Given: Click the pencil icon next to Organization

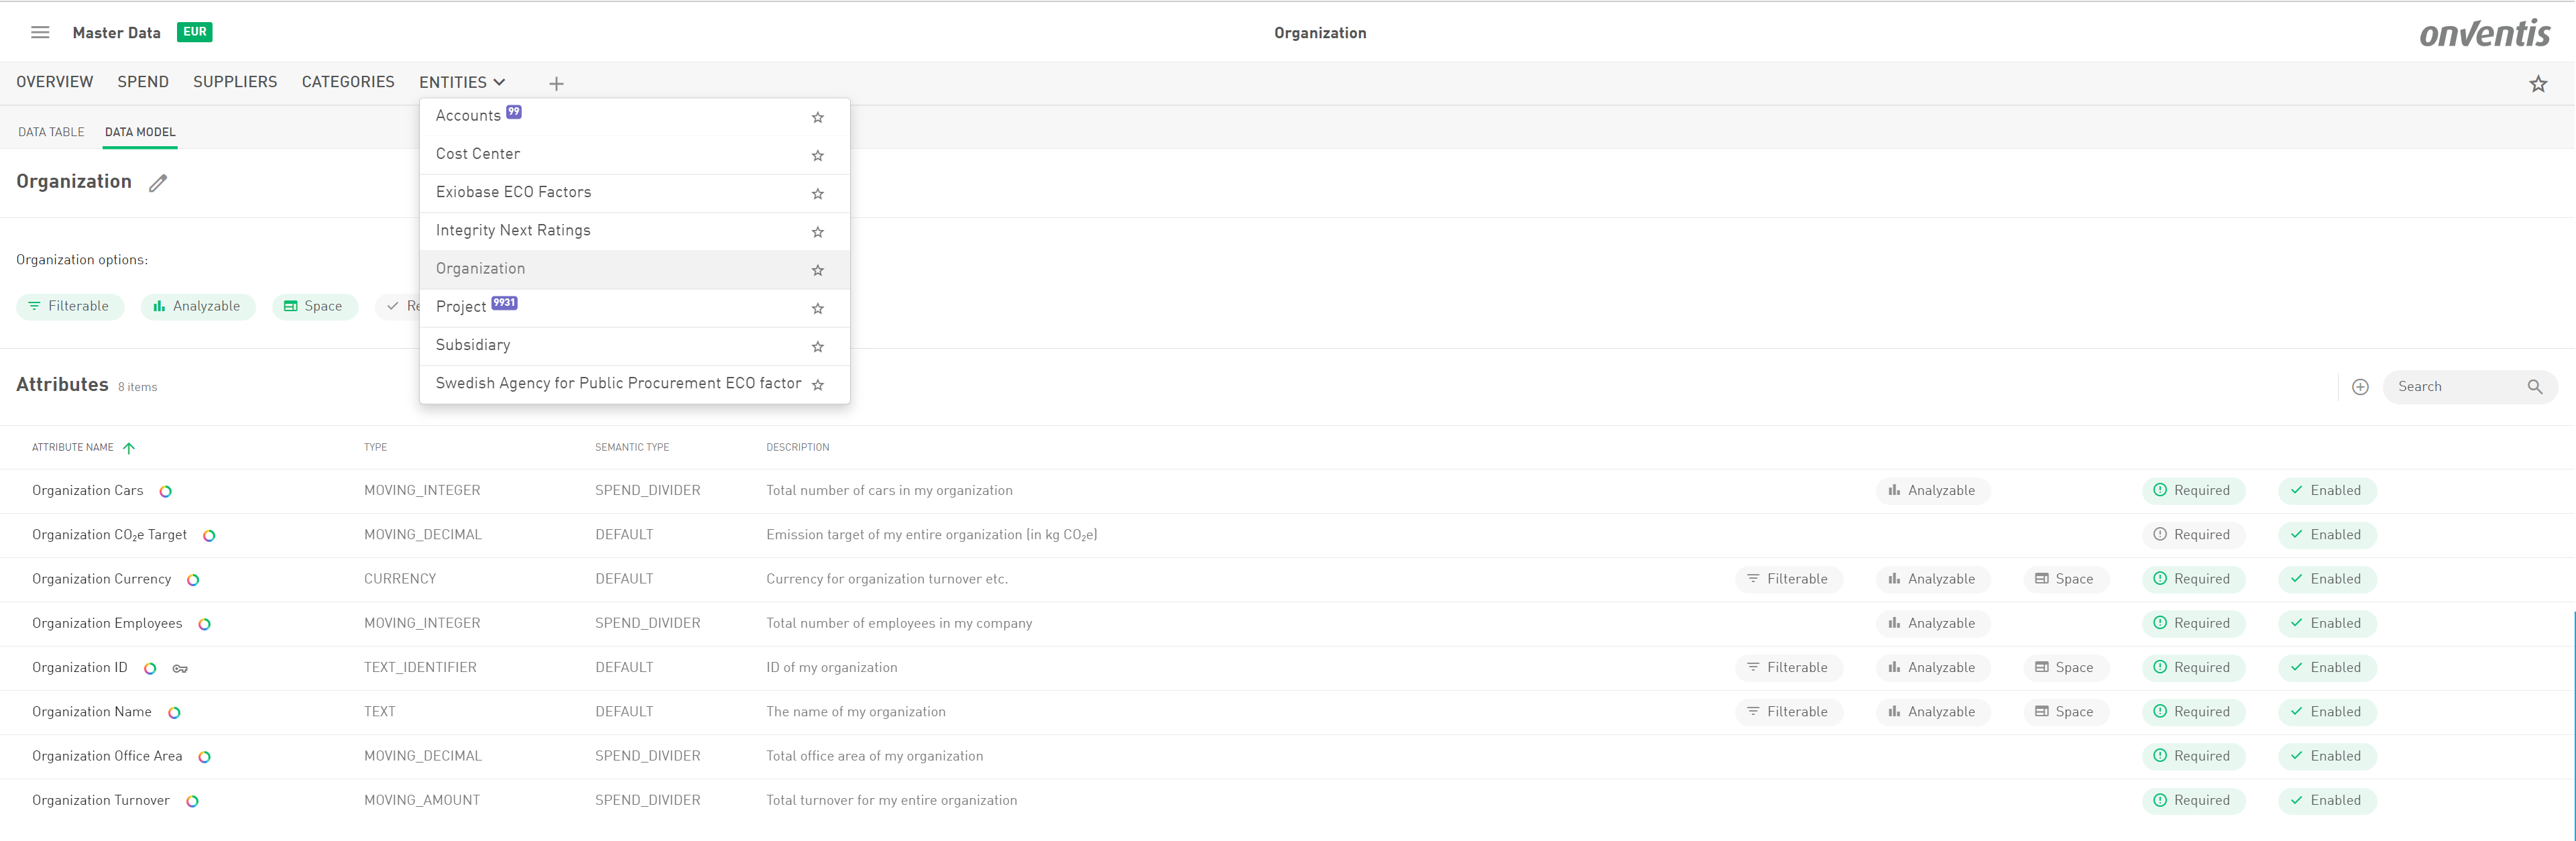Looking at the screenshot, I should click(x=158, y=183).
